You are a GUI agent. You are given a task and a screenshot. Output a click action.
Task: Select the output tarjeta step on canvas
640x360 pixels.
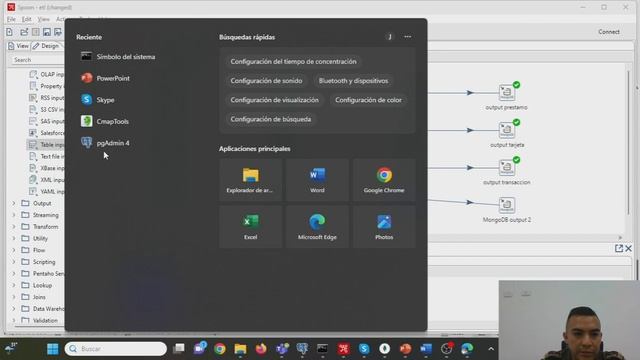507,130
